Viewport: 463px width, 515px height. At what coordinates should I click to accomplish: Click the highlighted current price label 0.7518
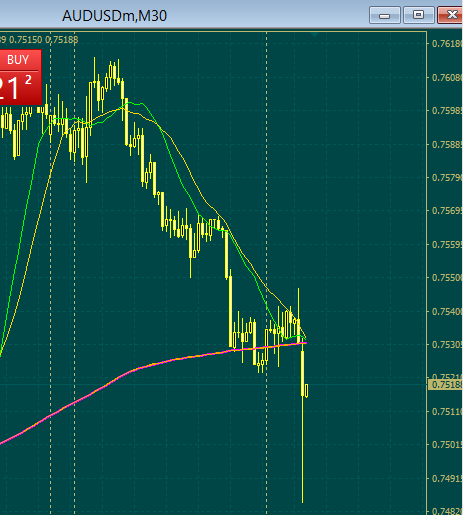click(x=446, y=385)
